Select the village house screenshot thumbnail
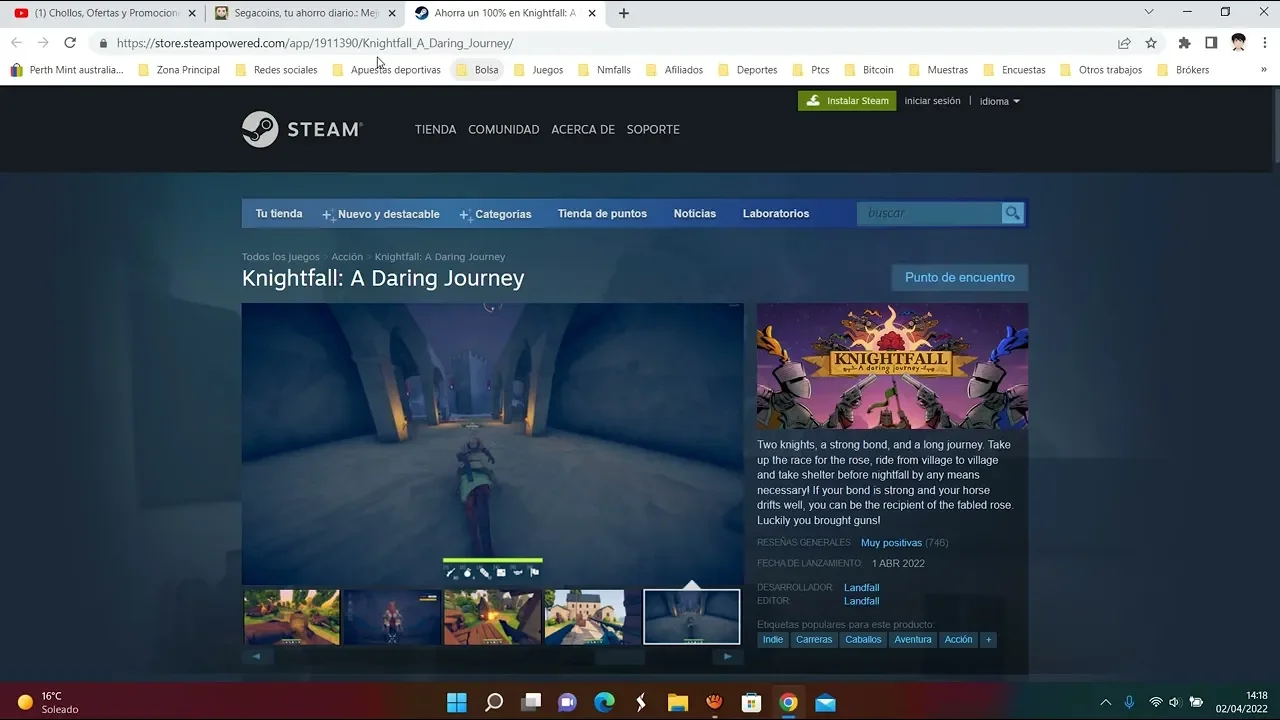1280x720 pixels. click(592, 616)
